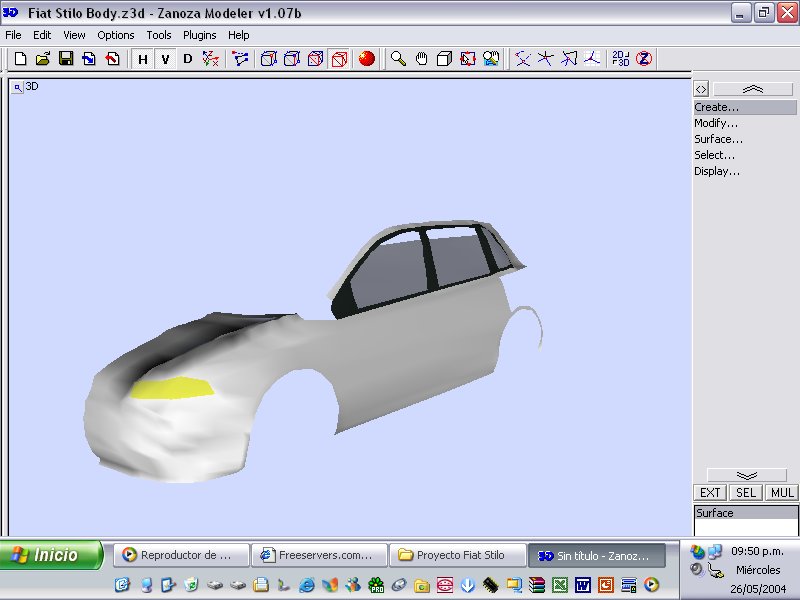
Task: Open the material editor red sphere
Action: pyautogui.click(x=366, y=59)
